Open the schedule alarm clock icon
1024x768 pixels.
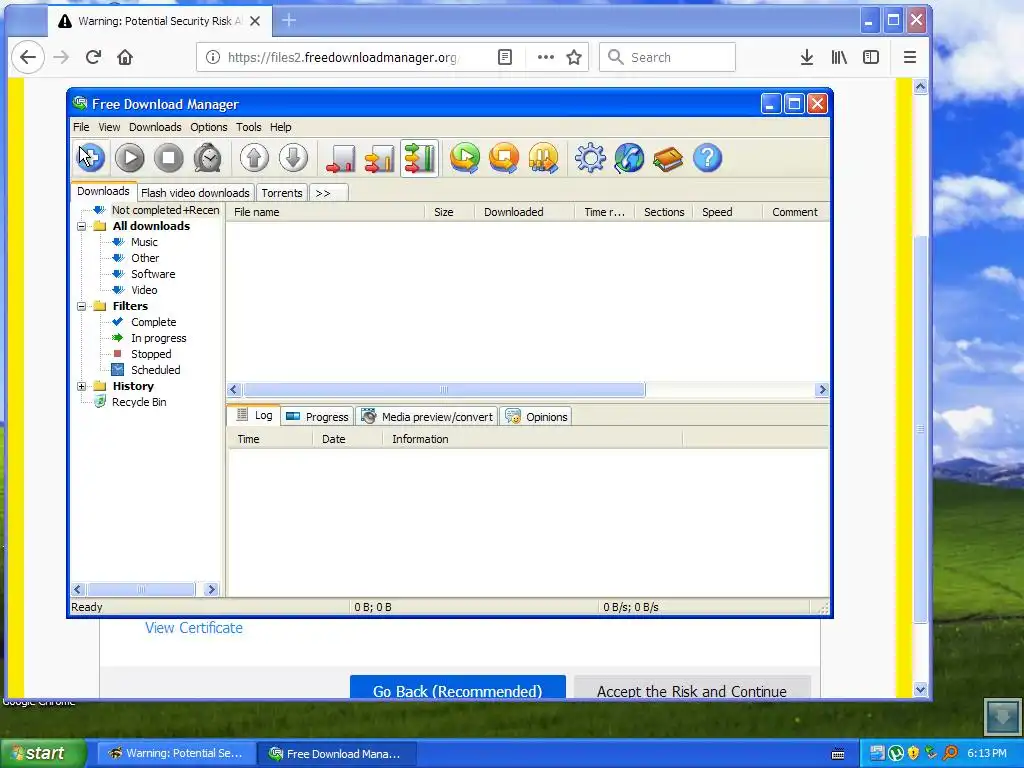coord(208,158)
